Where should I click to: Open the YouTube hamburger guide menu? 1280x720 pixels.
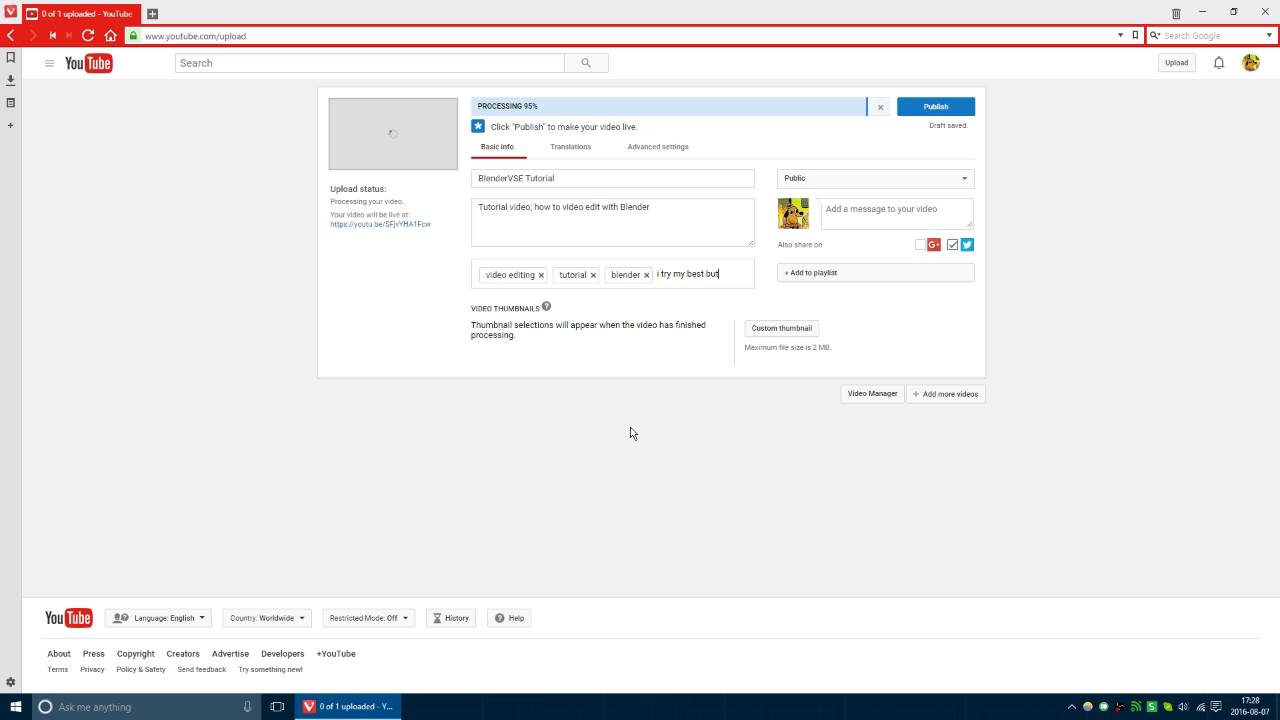point(49,63)
